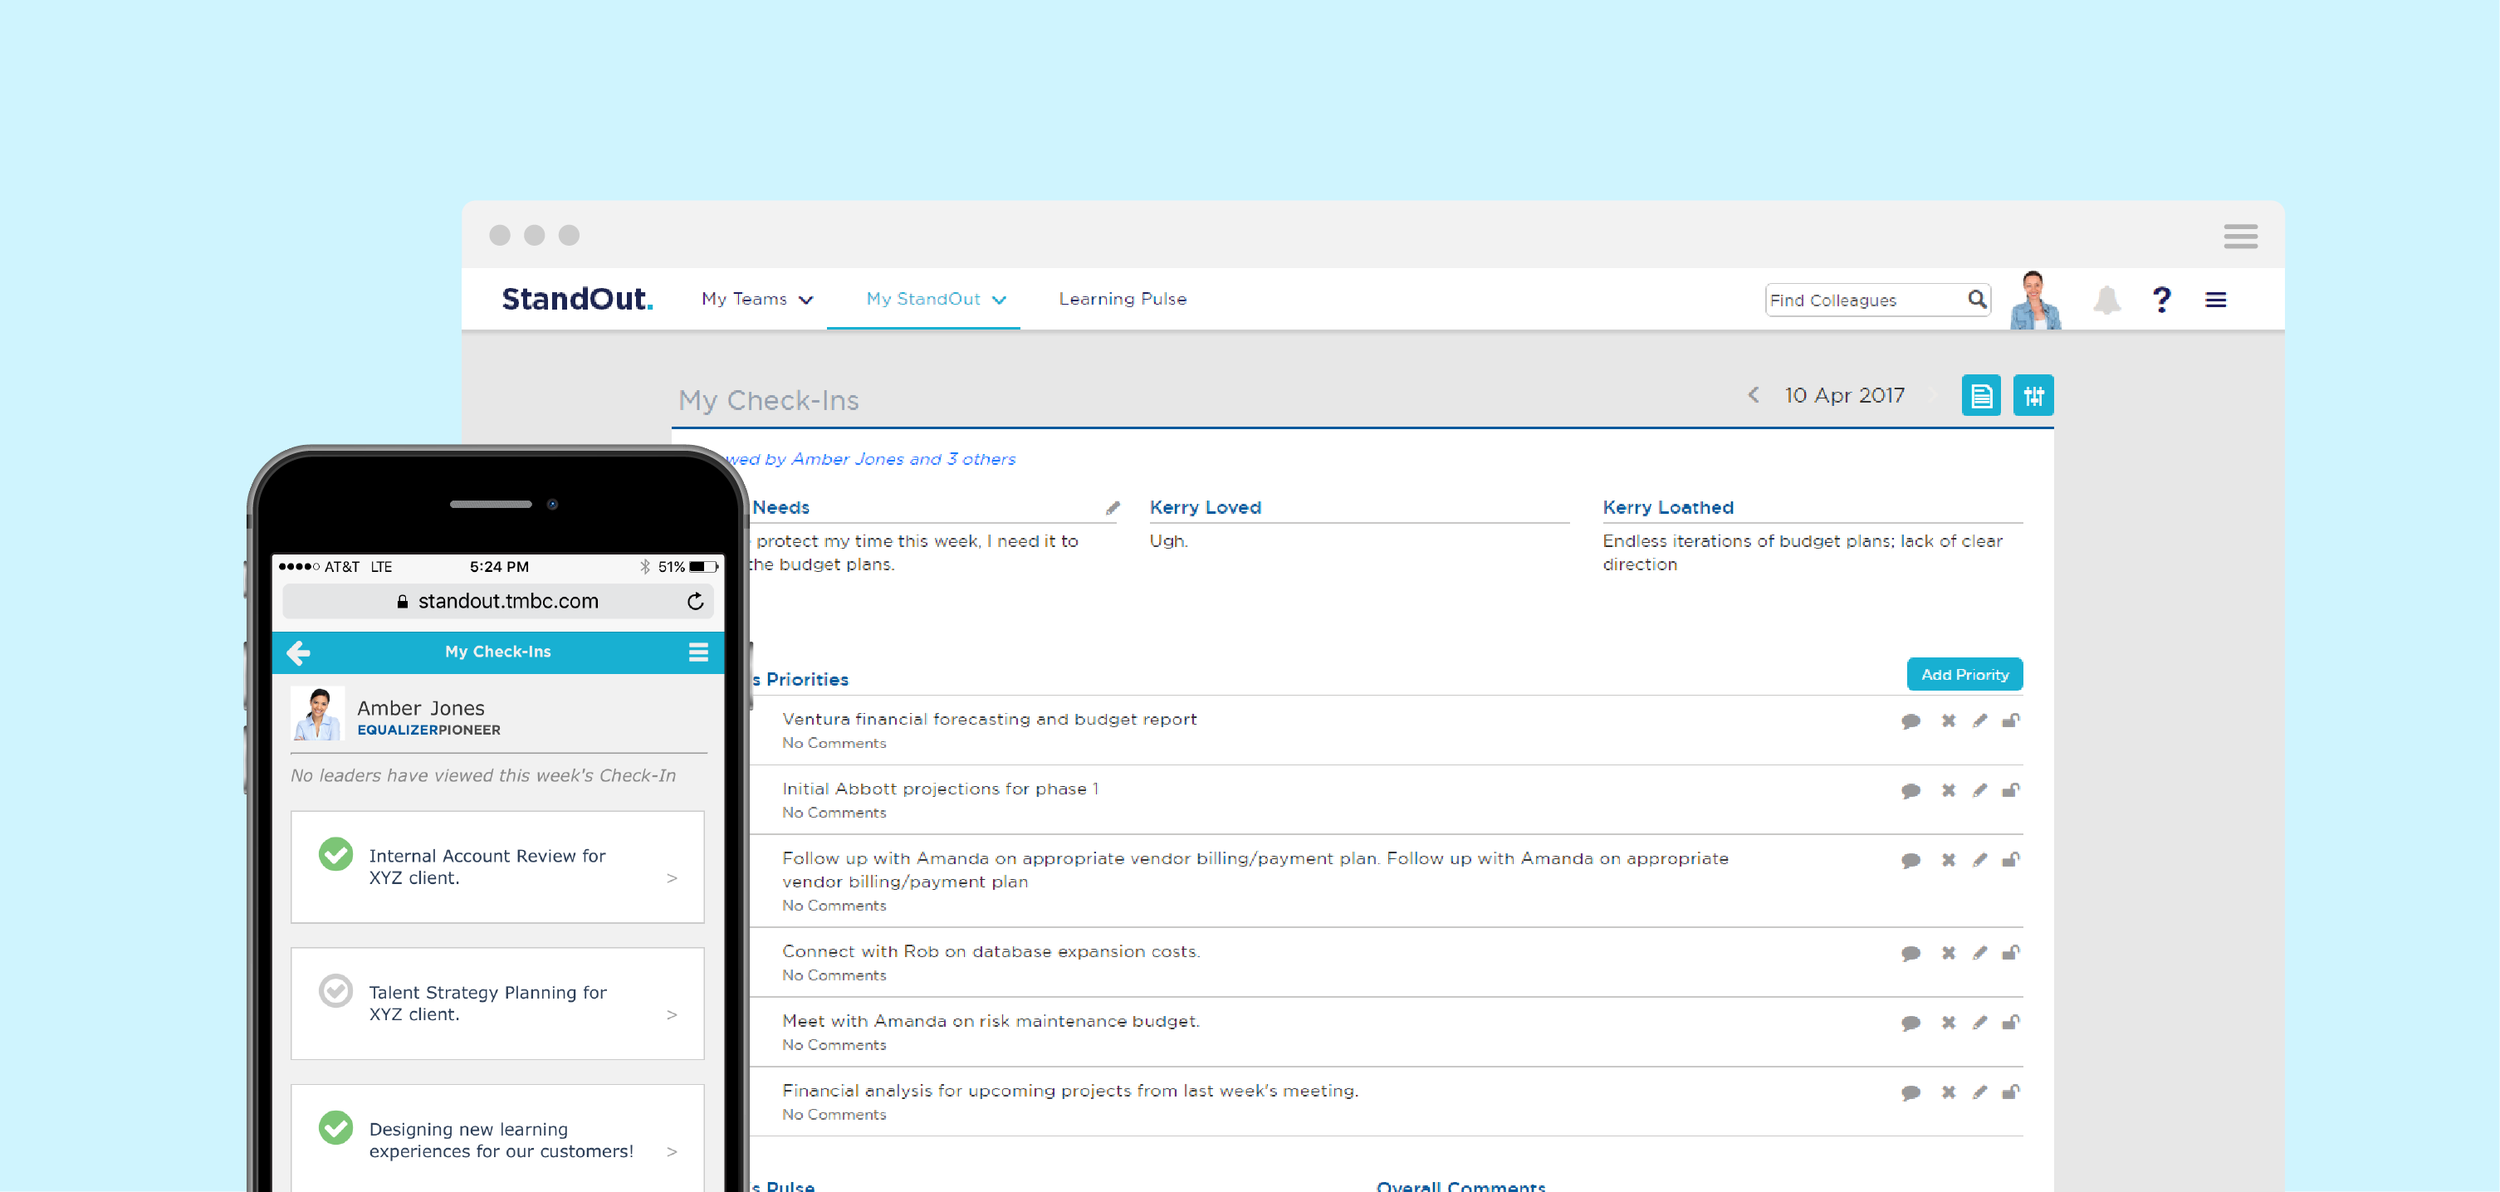Toggle Talent Strategy Planning check mark on phone

[336, 991]
